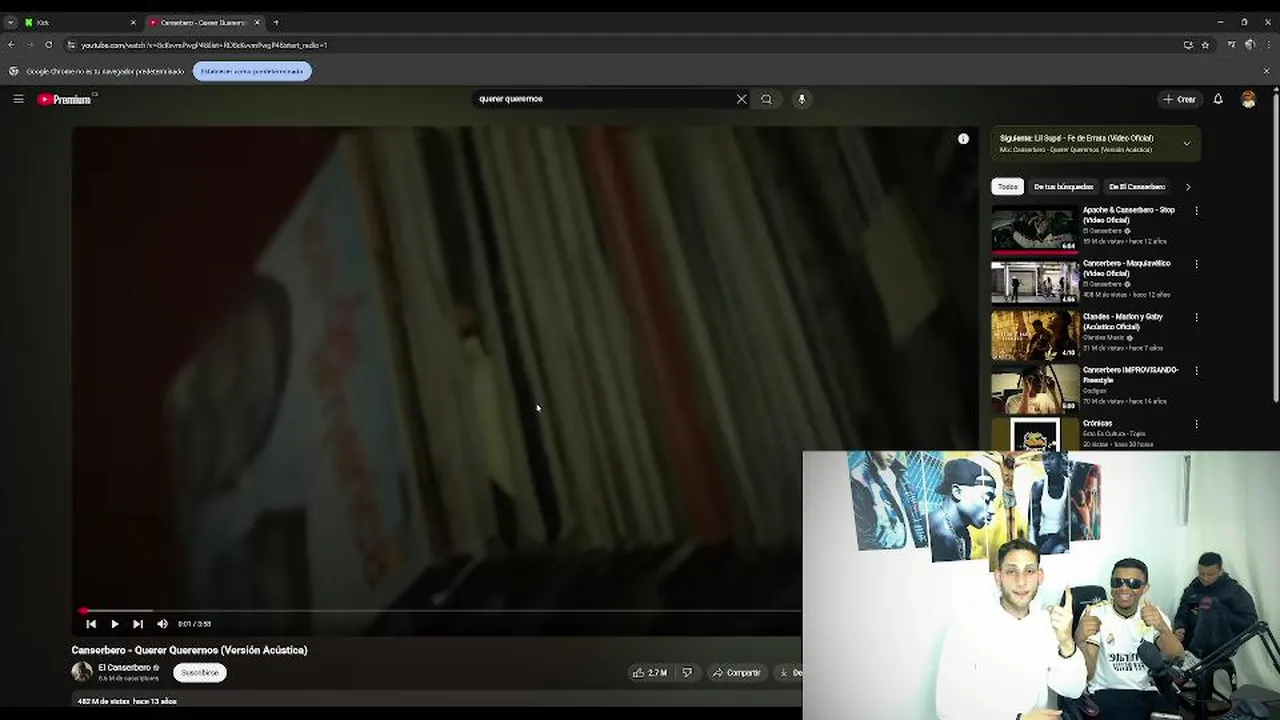The height and width of the screenshot is (720, 1280).
Task: Play the video
Action: pyautogui.click(x=114, y=624)
